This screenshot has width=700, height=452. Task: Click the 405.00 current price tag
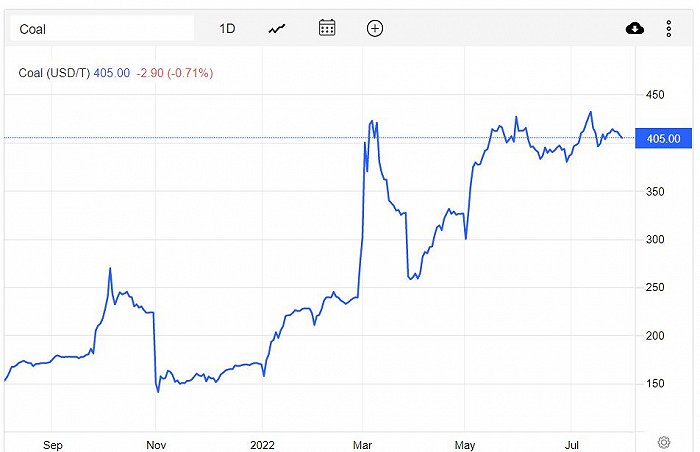point(662,138)
